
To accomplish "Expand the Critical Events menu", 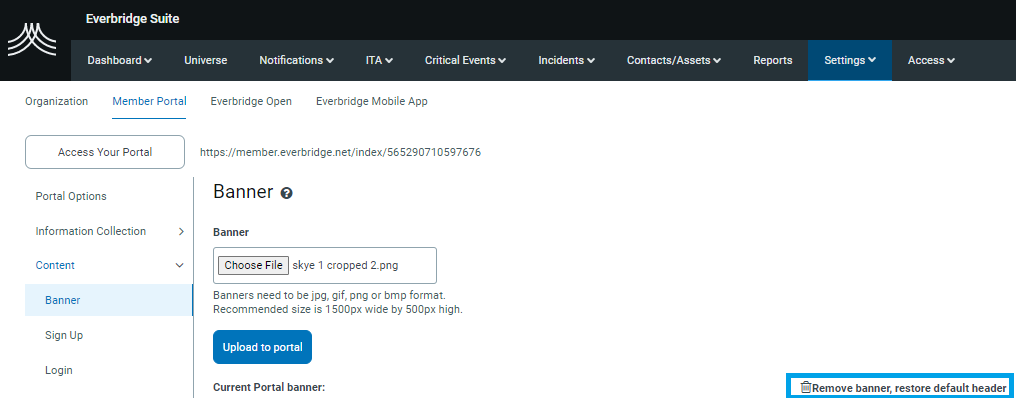I will [x=465, y=60].
